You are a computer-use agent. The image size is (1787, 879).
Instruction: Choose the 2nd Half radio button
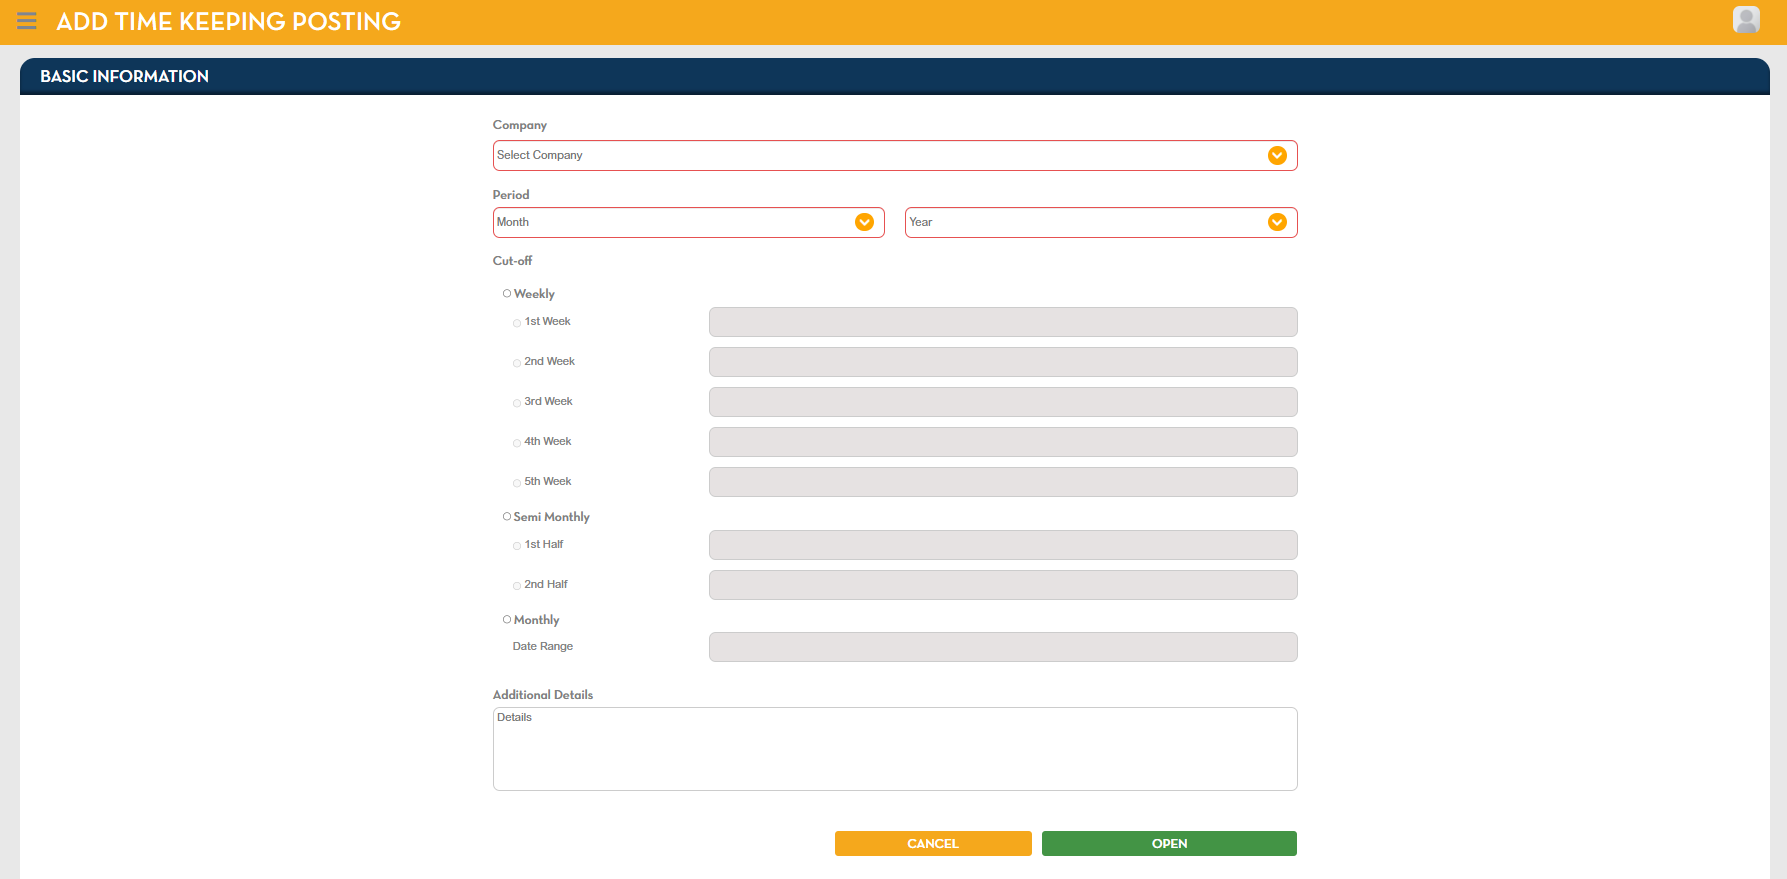517,586
